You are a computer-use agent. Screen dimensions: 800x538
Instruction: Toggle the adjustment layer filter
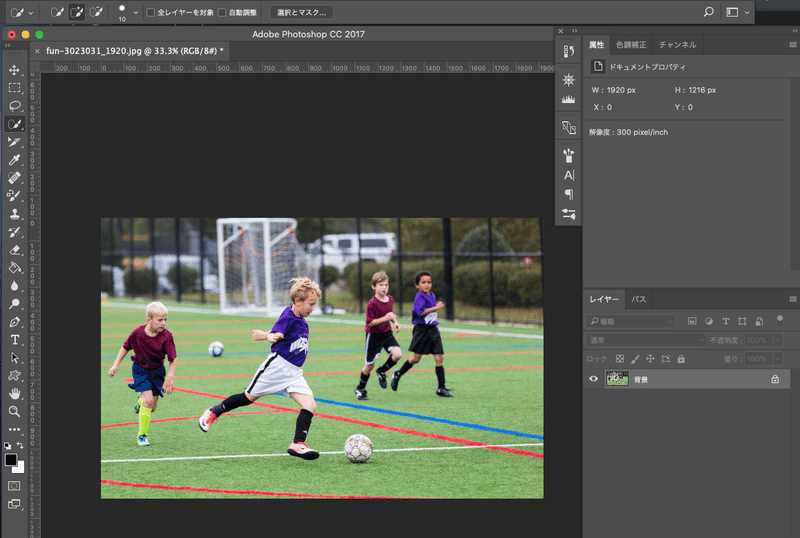coord(709,321)
